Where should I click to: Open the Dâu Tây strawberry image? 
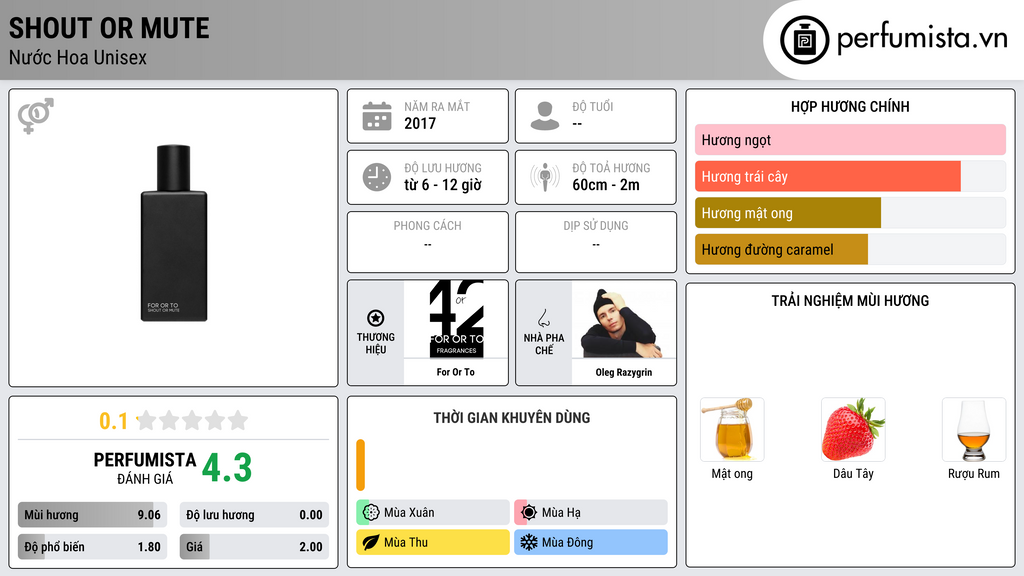[x=853, y=429]
